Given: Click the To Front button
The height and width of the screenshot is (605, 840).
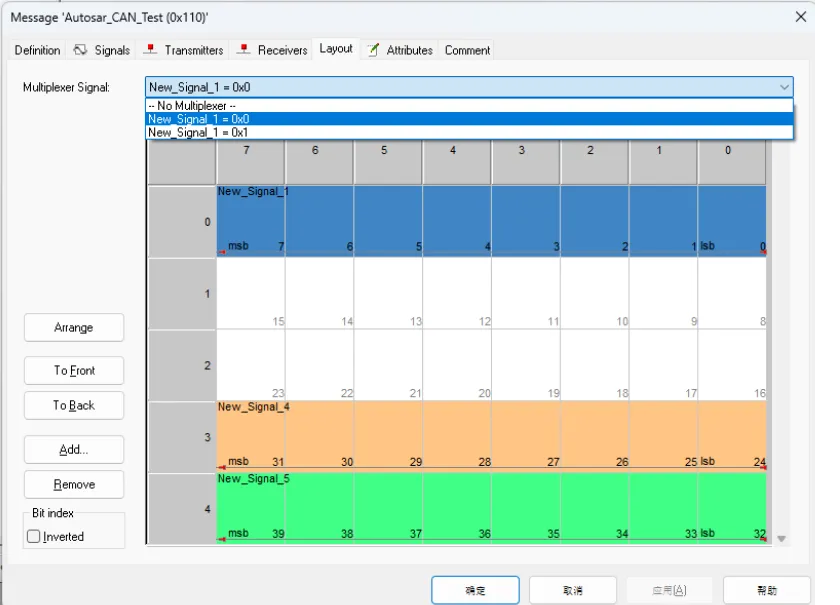Looking at the screenshot, I should point(74,371).
